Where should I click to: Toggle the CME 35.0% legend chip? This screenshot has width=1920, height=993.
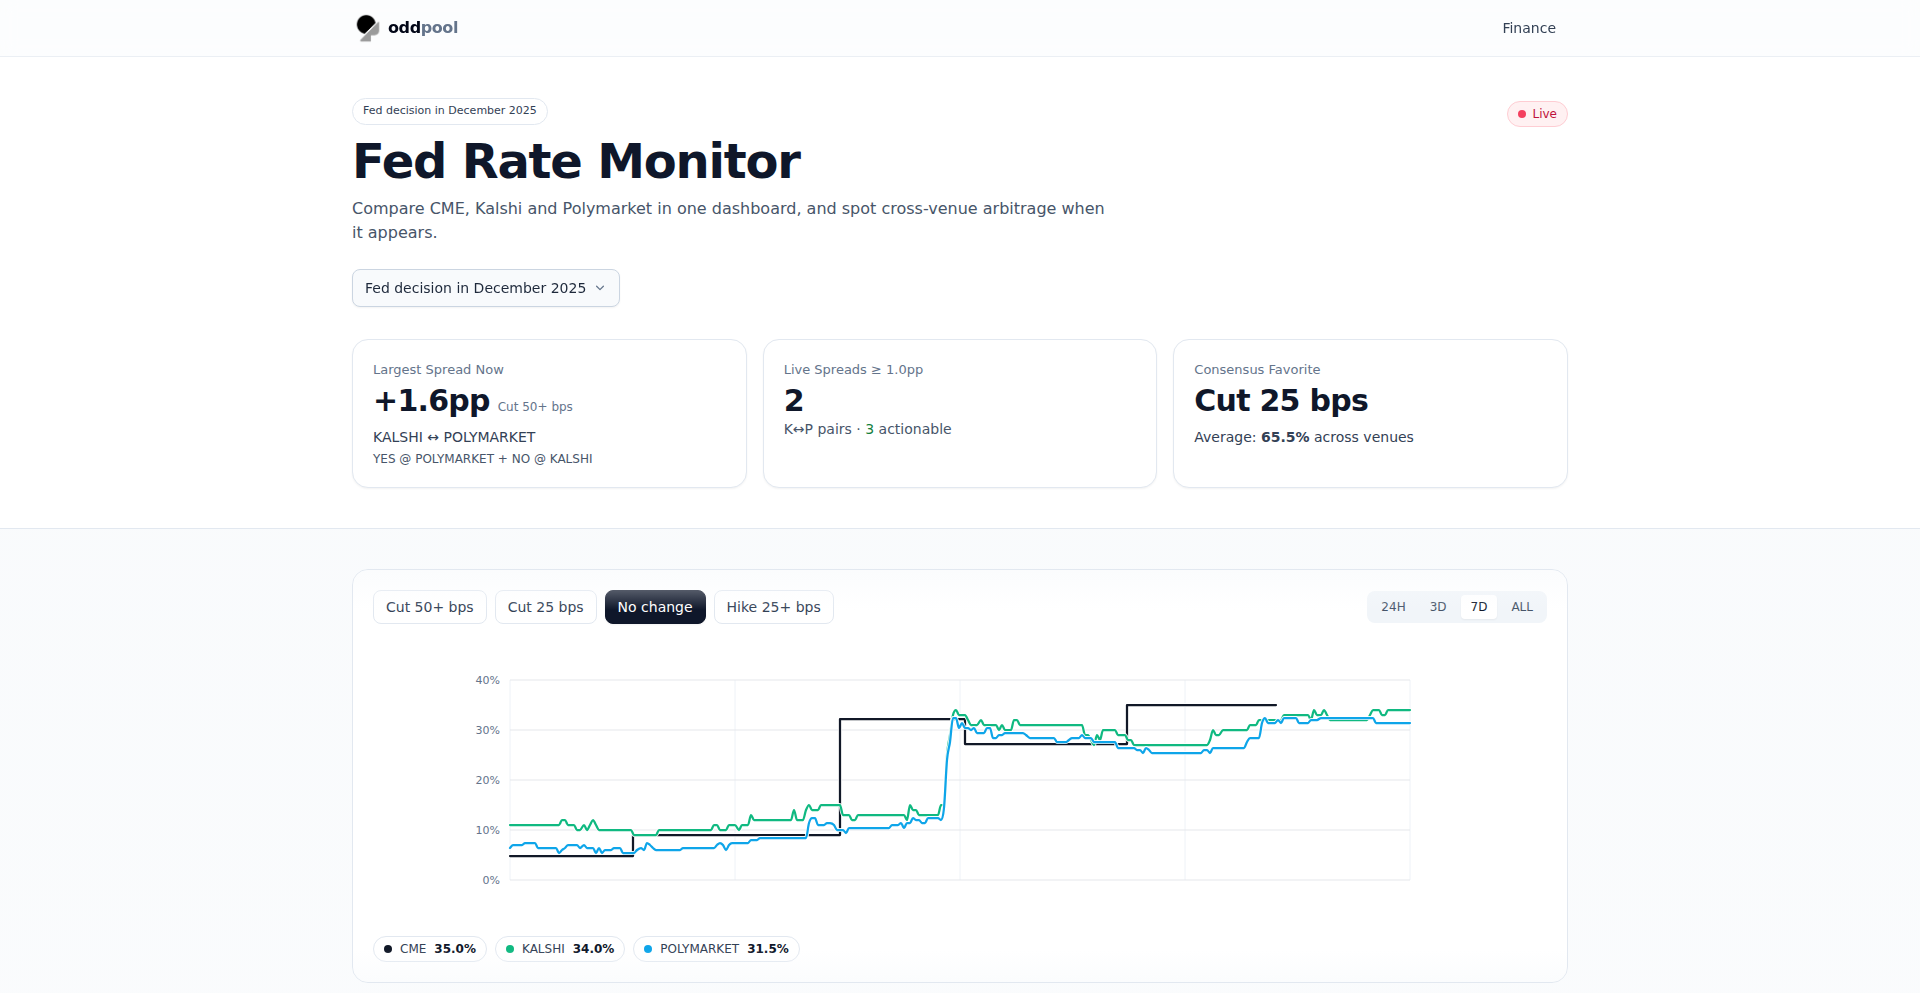click(x=430, y=949)
